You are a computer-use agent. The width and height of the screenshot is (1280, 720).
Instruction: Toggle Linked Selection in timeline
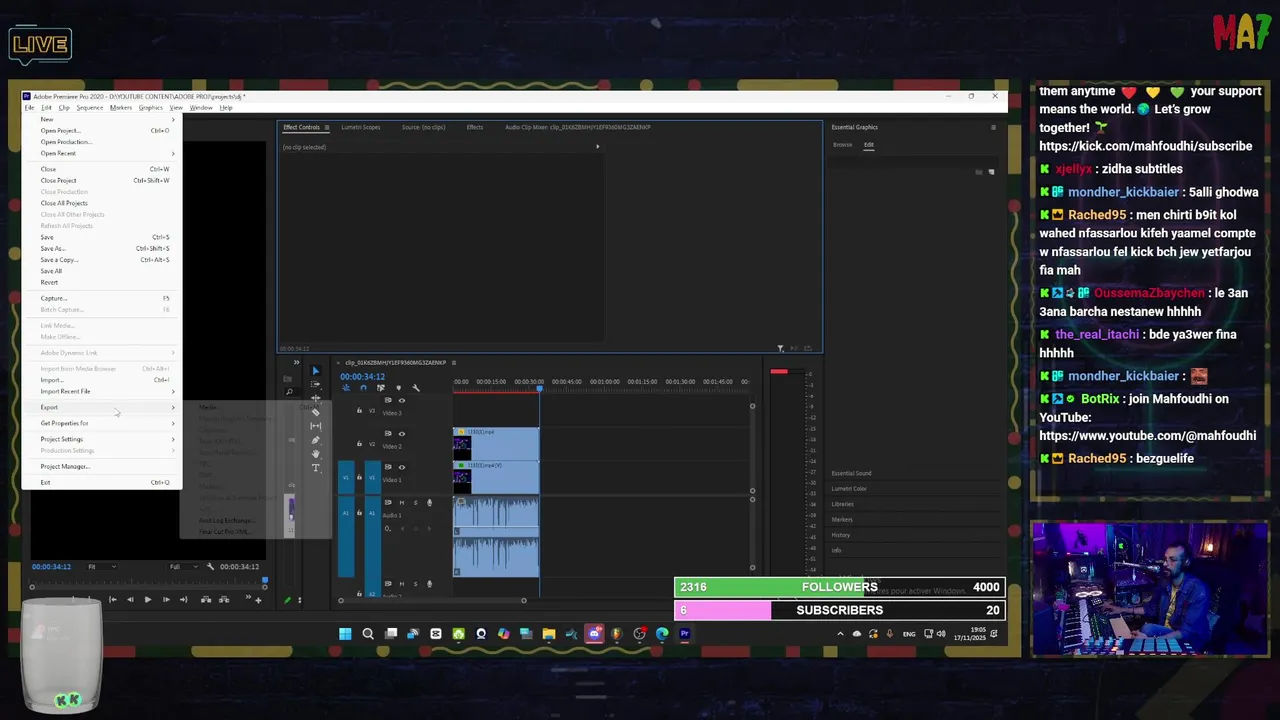[x=380, y=388]
